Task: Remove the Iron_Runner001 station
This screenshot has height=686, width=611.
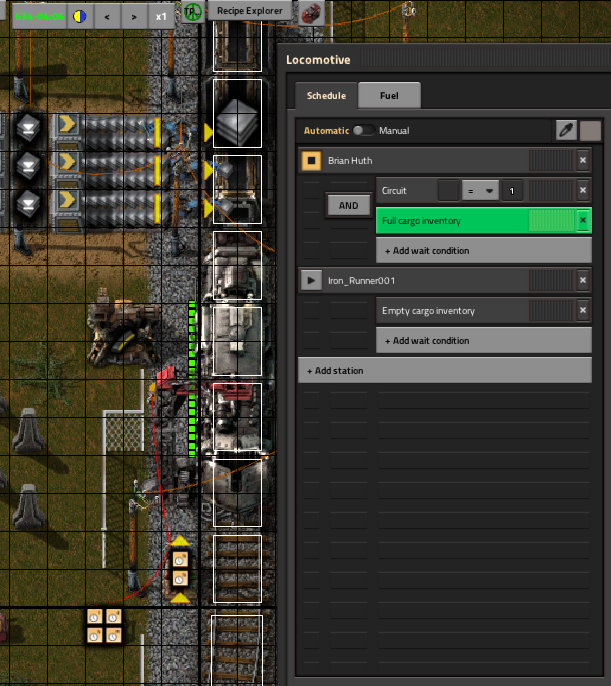Action: click(583, 280)
